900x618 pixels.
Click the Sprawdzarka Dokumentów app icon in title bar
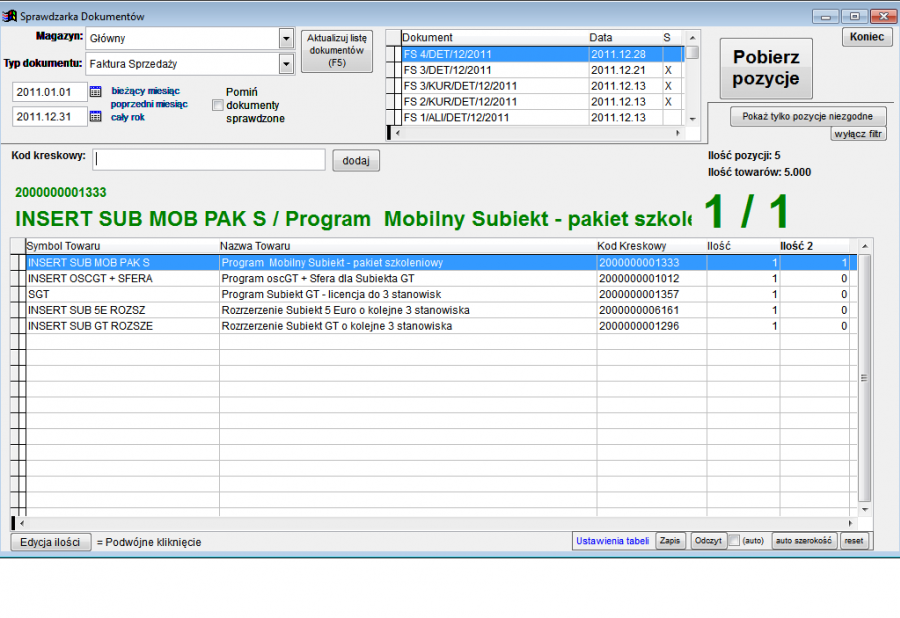click(x=9, y=16)
